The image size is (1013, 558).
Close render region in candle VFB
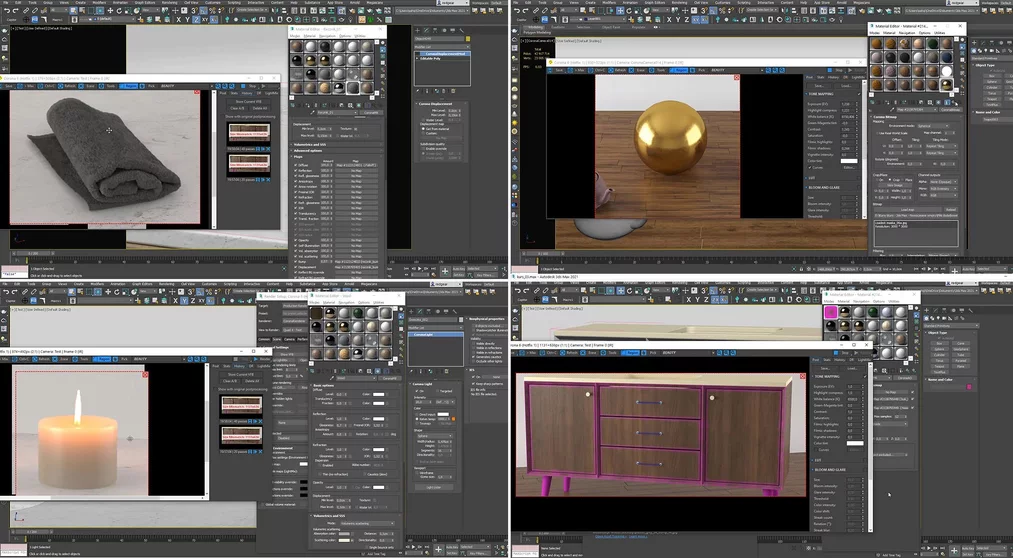pyautogui.click(x=145, y=375)
